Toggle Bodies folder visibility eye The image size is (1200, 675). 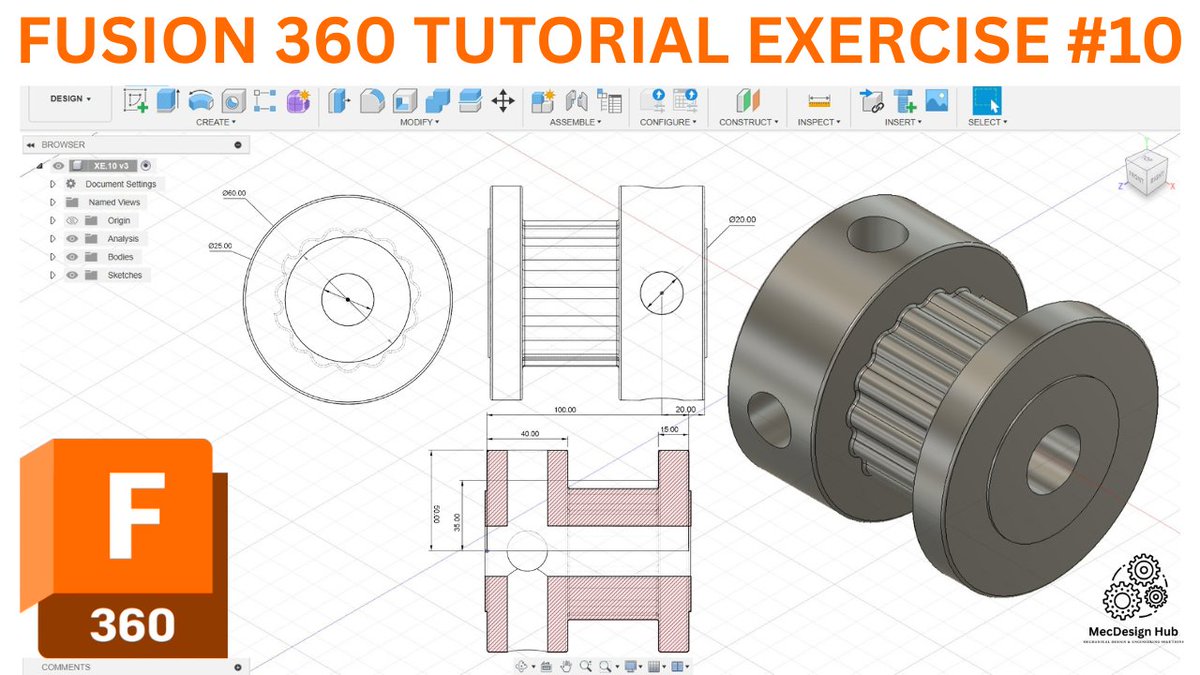point(72,257)
